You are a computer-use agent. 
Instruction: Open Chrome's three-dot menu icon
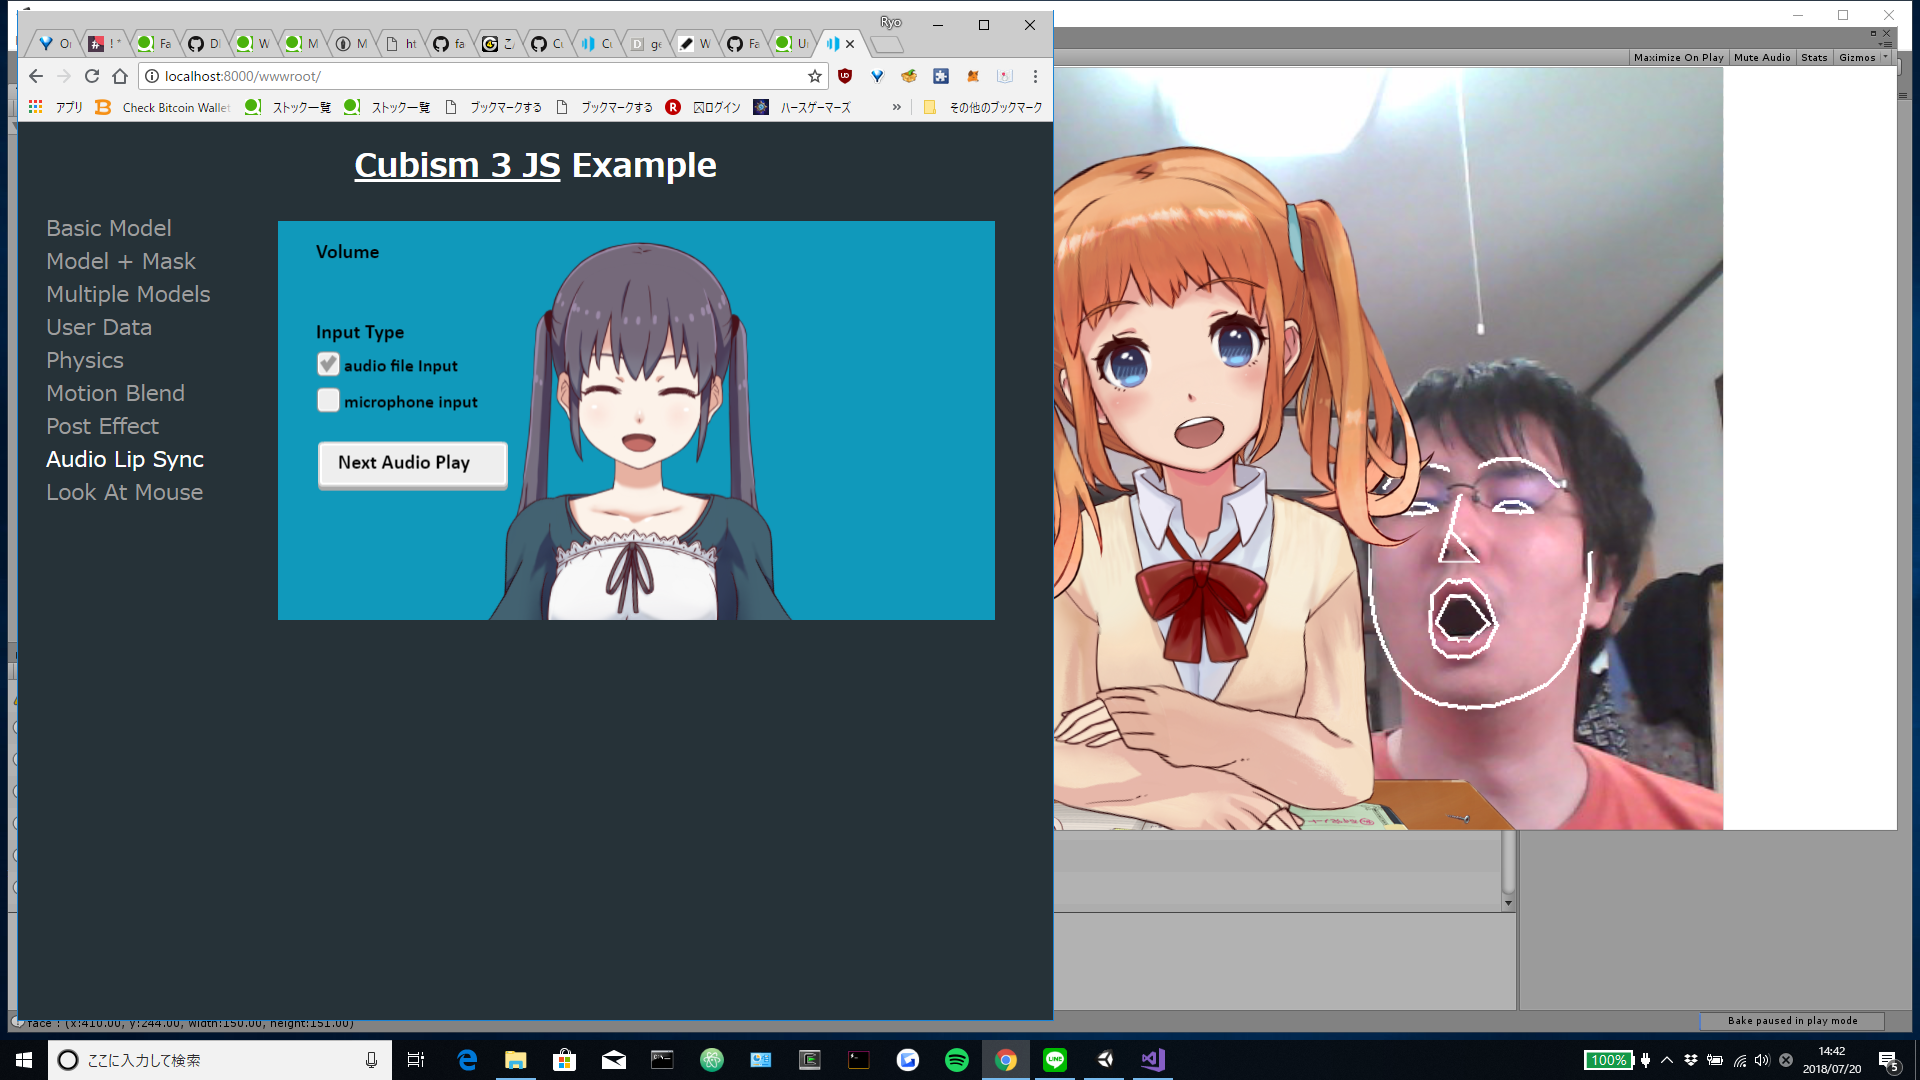tap(1035, 76)
